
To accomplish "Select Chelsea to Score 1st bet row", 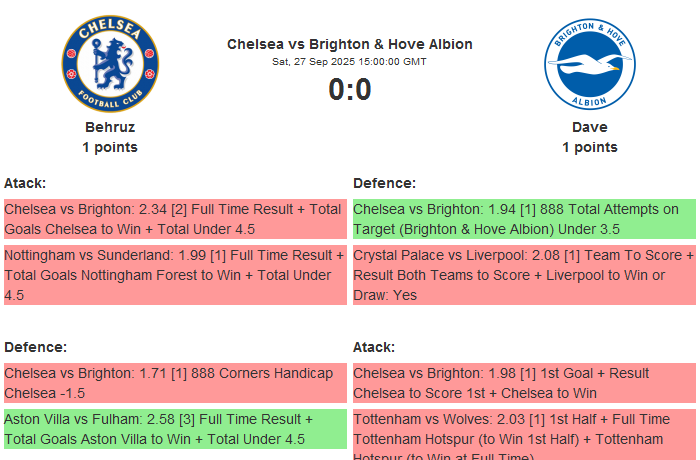I will [x=523, y=383].
